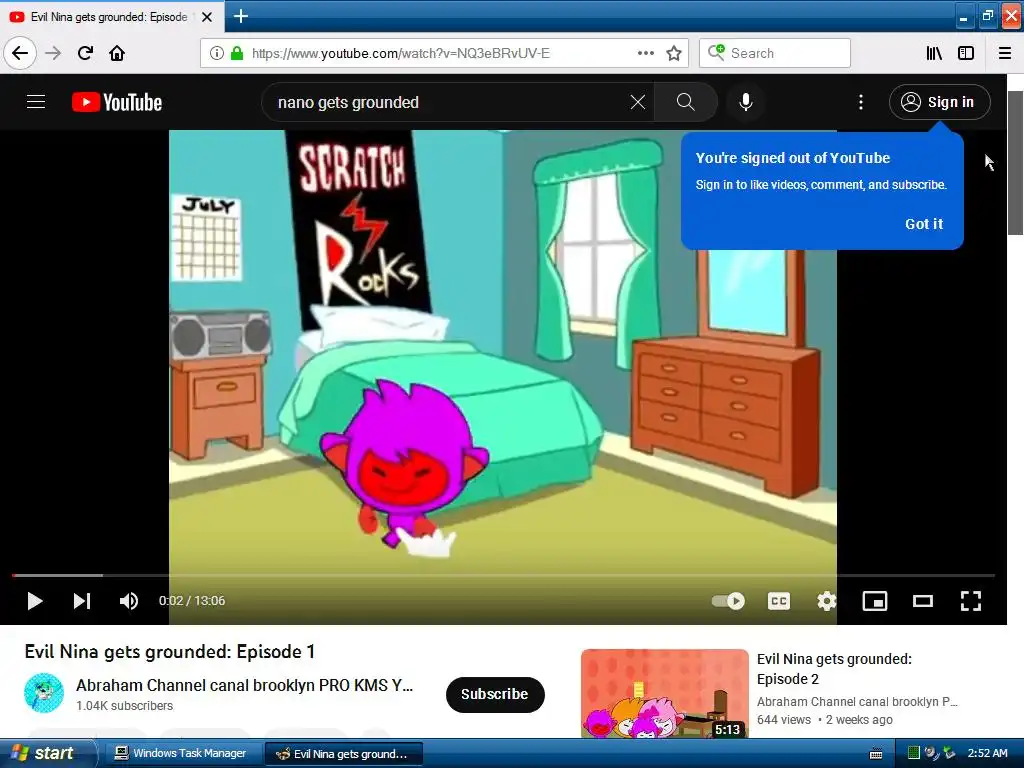Viewport: 1024px width, 768px height.
Task: Clear the YouTube search query
Action: 637,102
